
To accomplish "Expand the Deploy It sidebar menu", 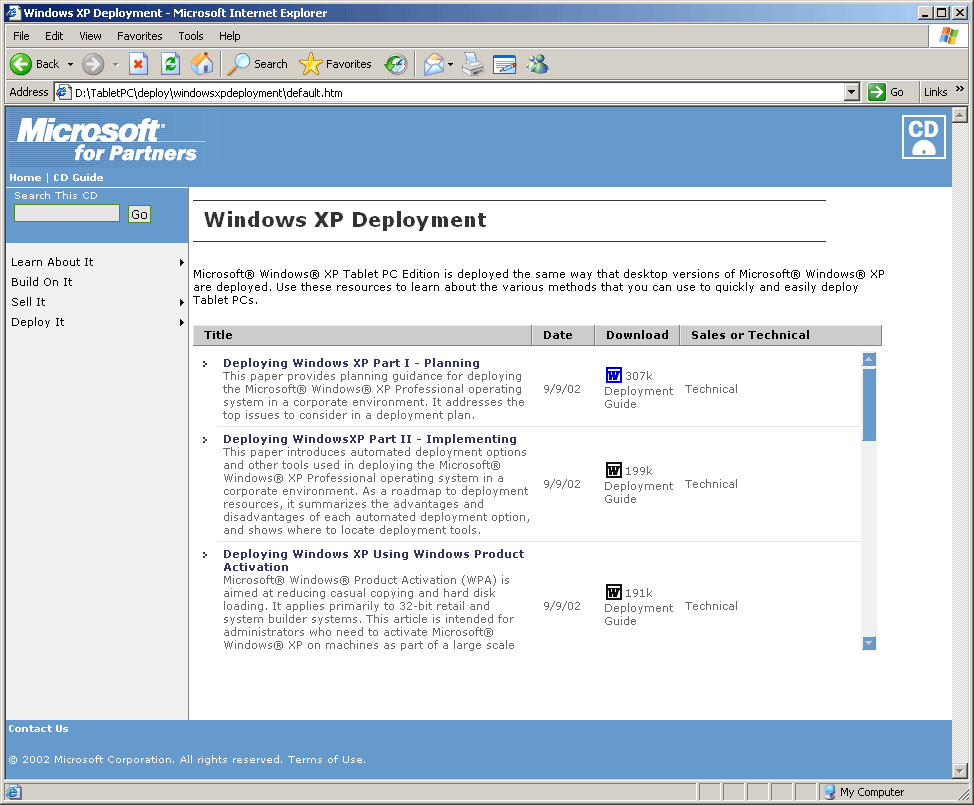I will click(x=38, y=322).
